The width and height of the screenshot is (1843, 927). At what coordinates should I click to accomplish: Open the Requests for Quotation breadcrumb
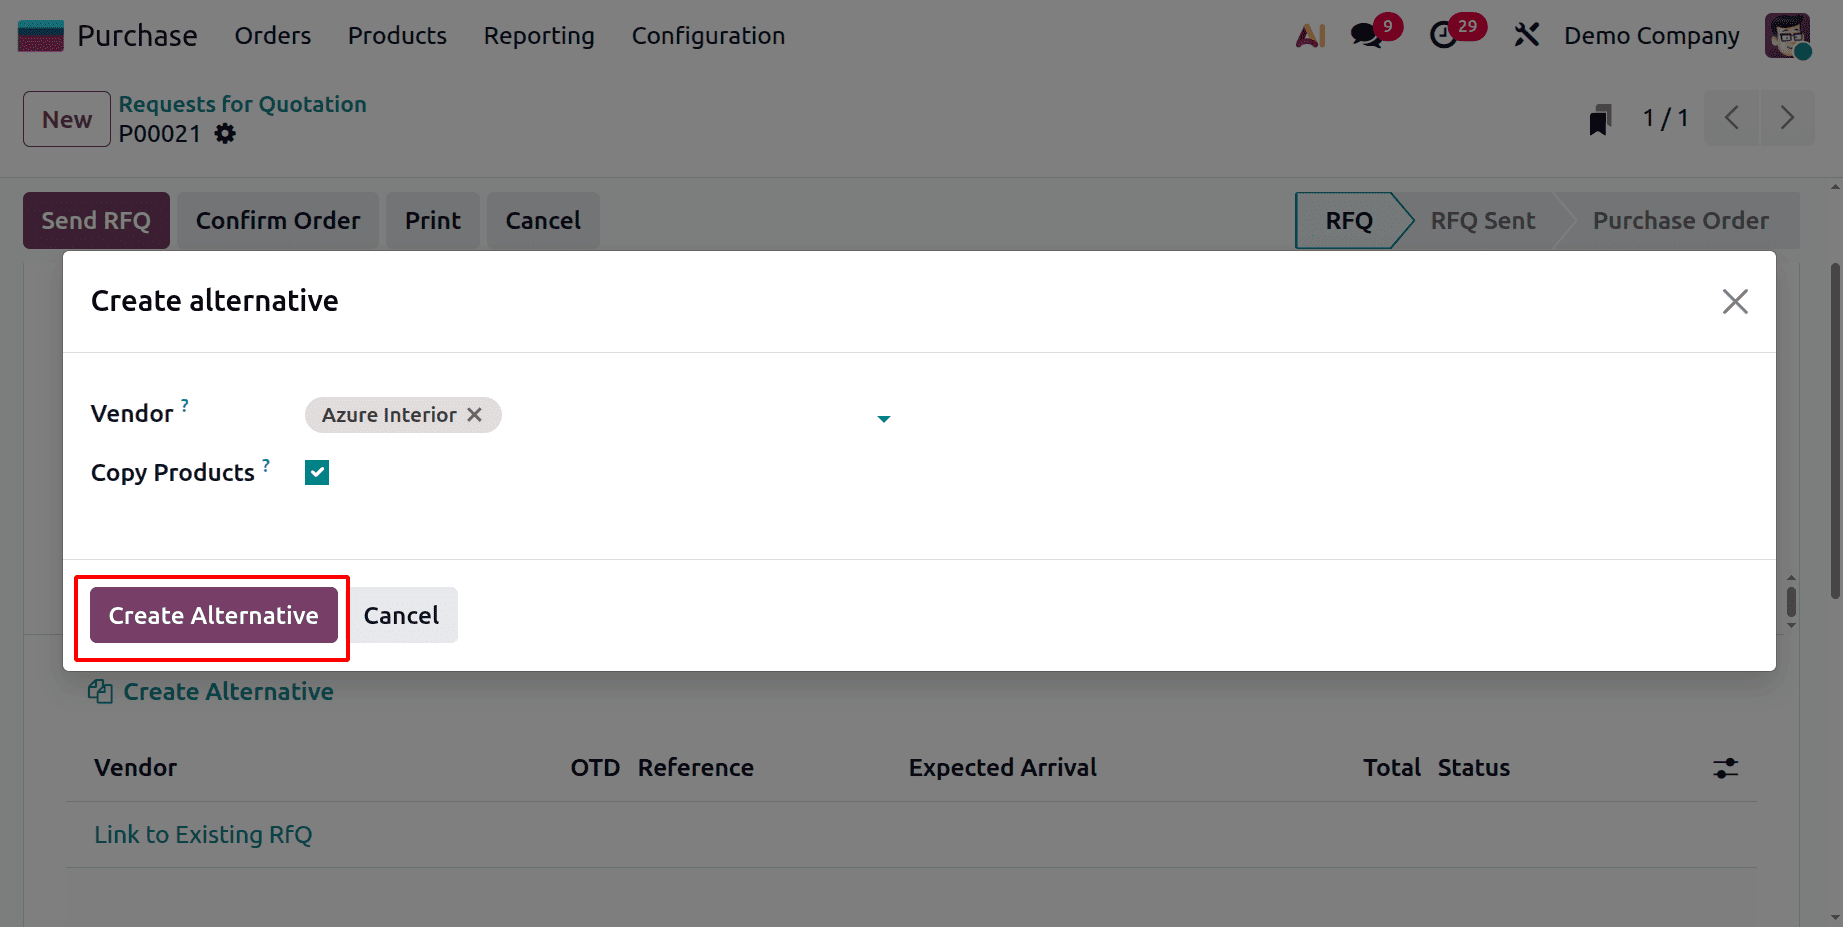click(242, 104)
